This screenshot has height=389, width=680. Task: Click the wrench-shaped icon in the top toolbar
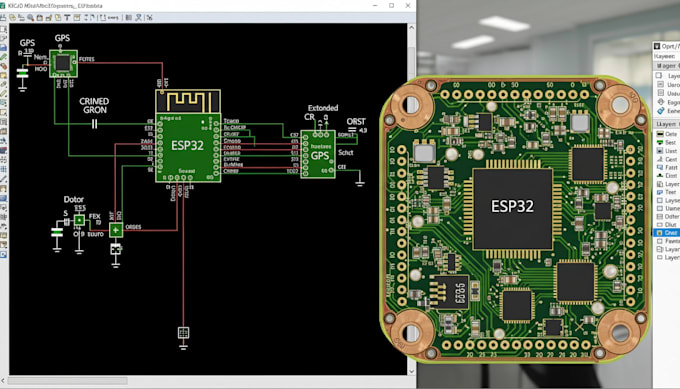[x=139, y=17]
